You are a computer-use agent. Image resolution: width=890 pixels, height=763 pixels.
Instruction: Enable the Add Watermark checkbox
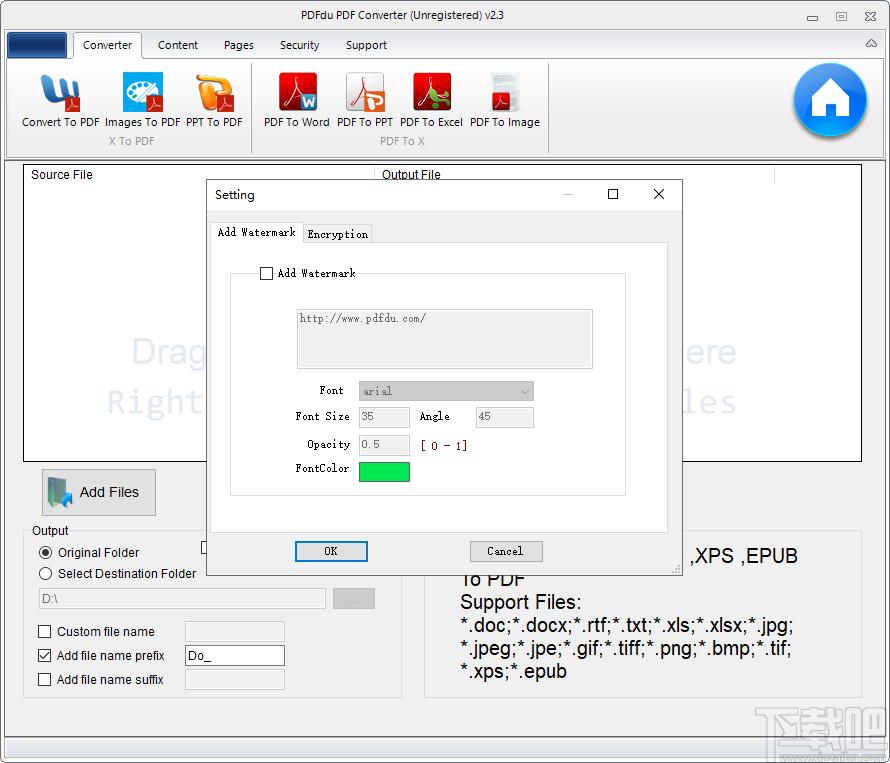point(266,273)
